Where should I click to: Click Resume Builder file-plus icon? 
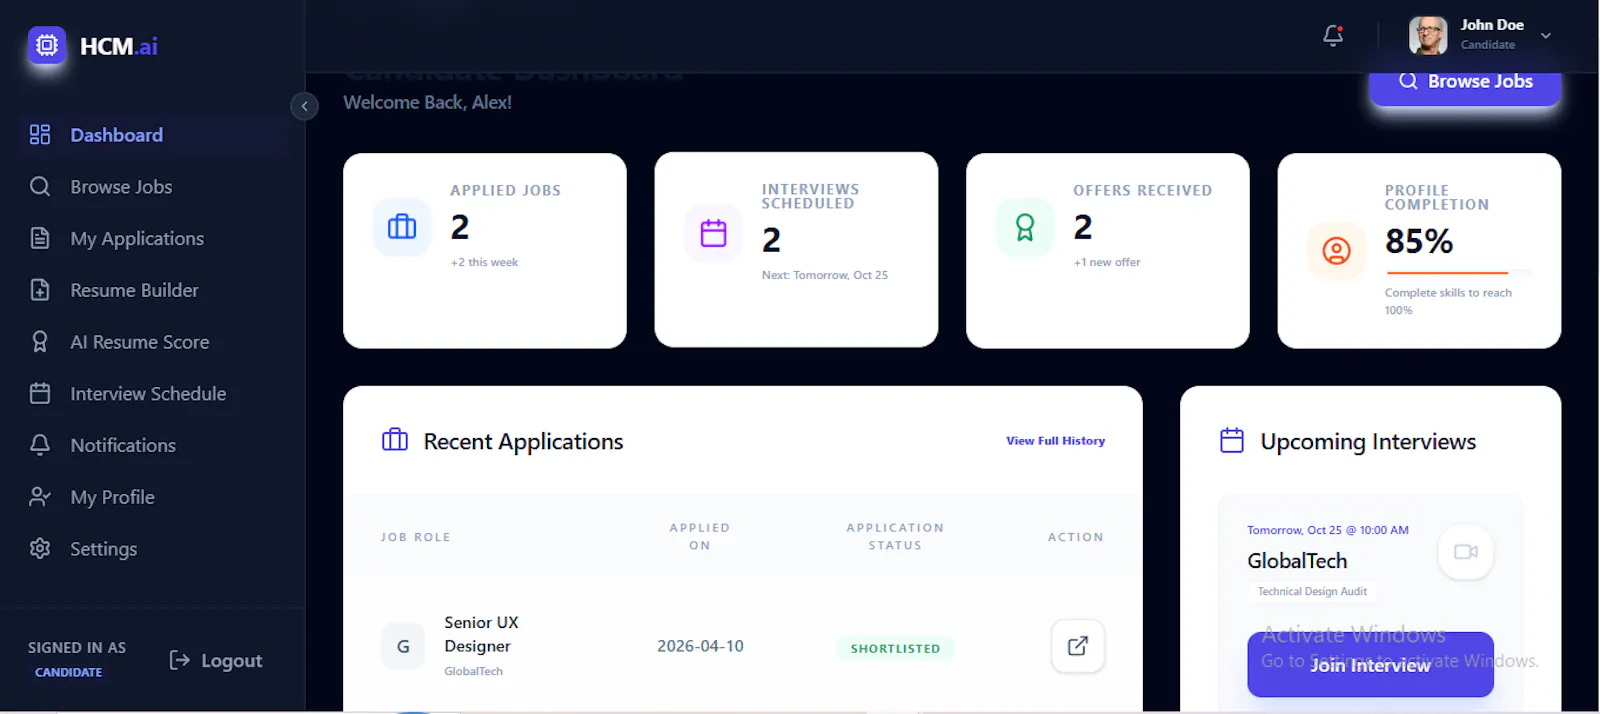tap(40, 290)
